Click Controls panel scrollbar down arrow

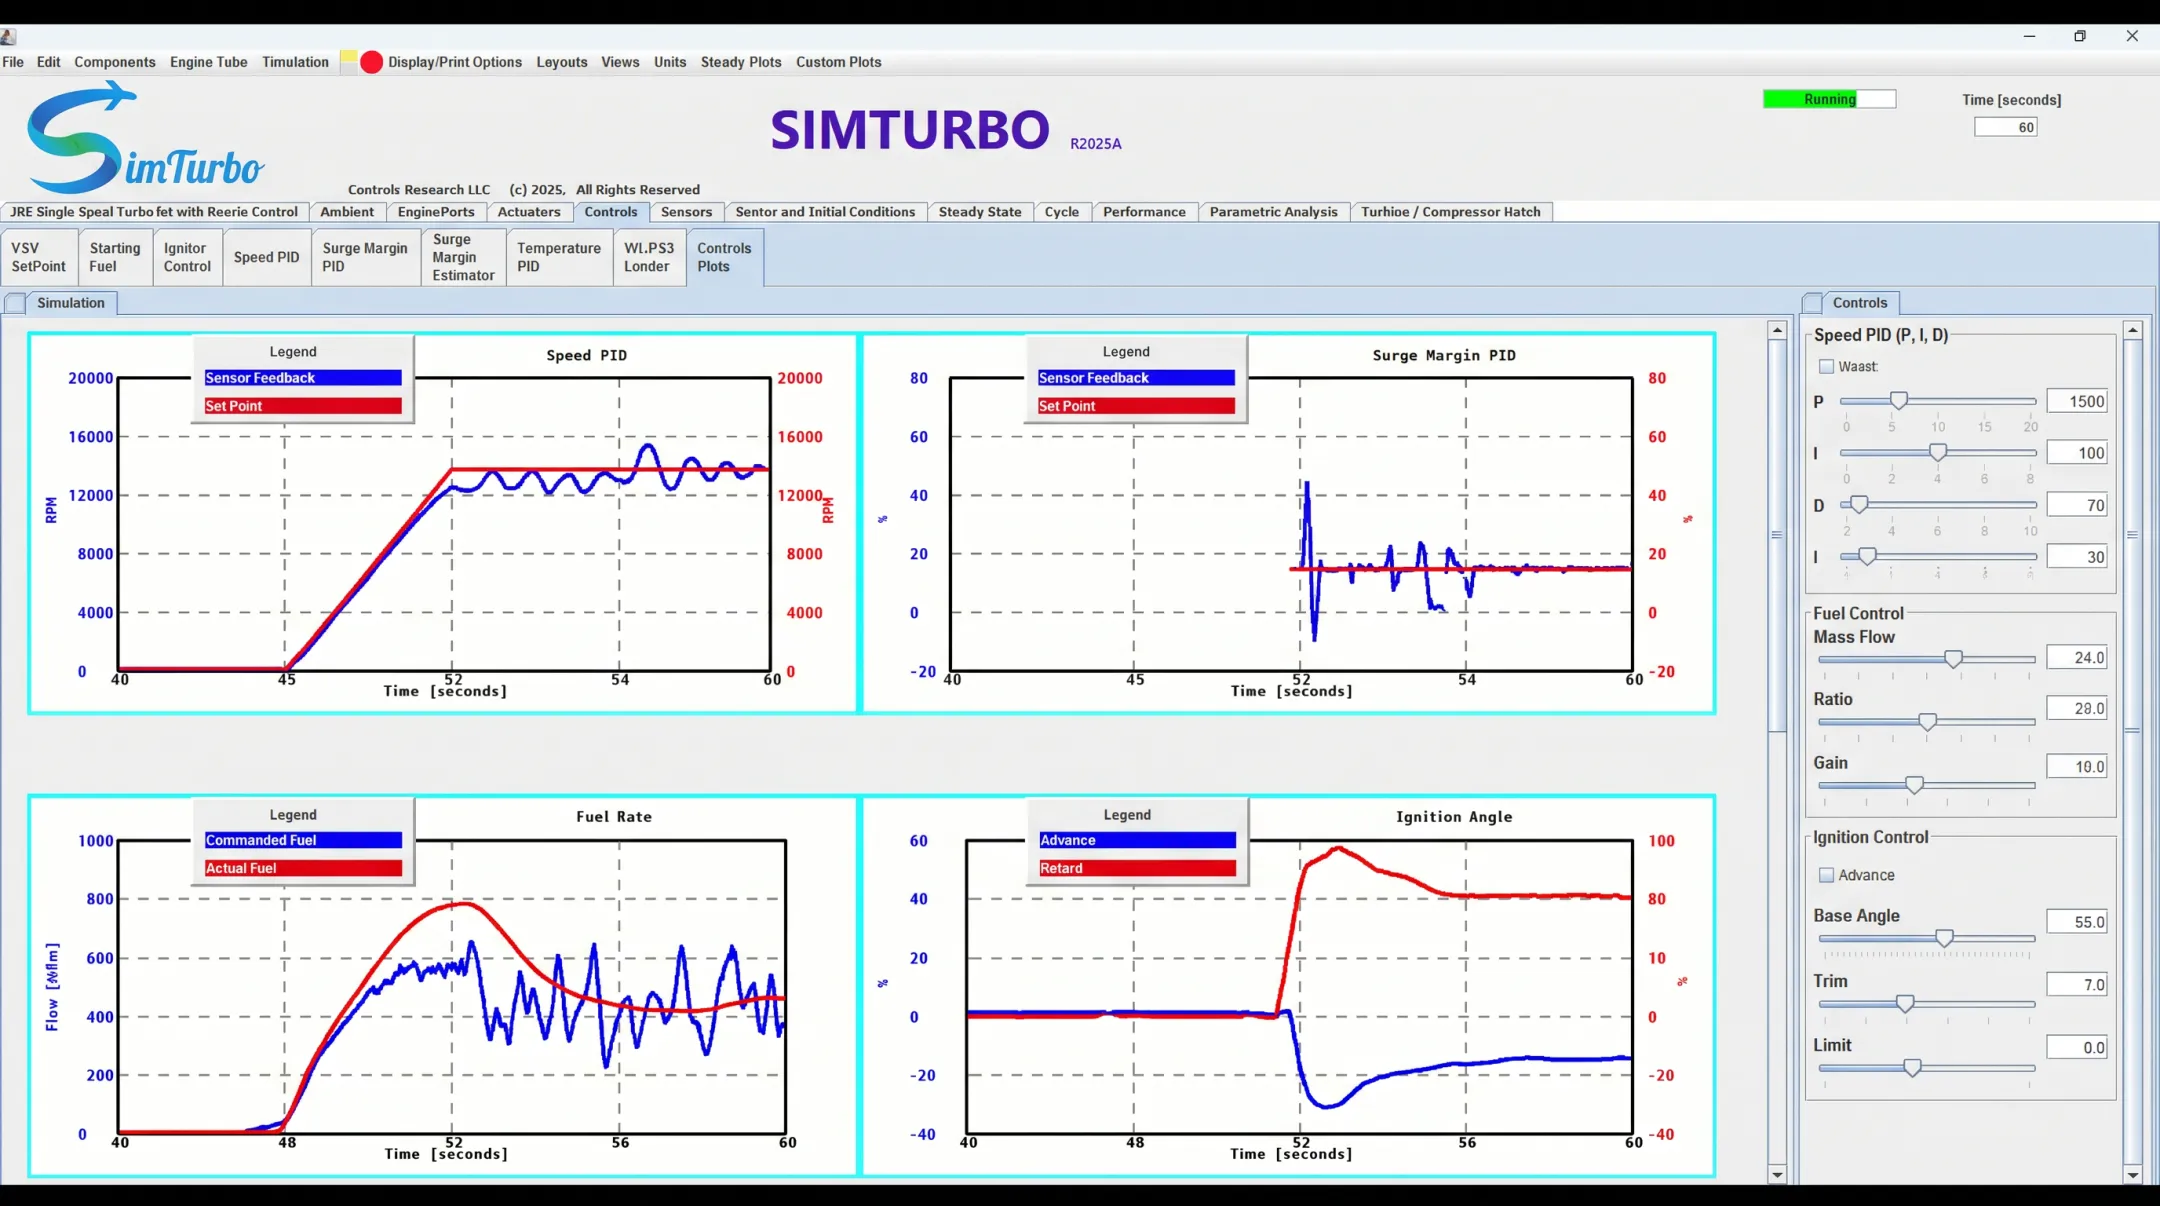click(x=2133, y=1175)
